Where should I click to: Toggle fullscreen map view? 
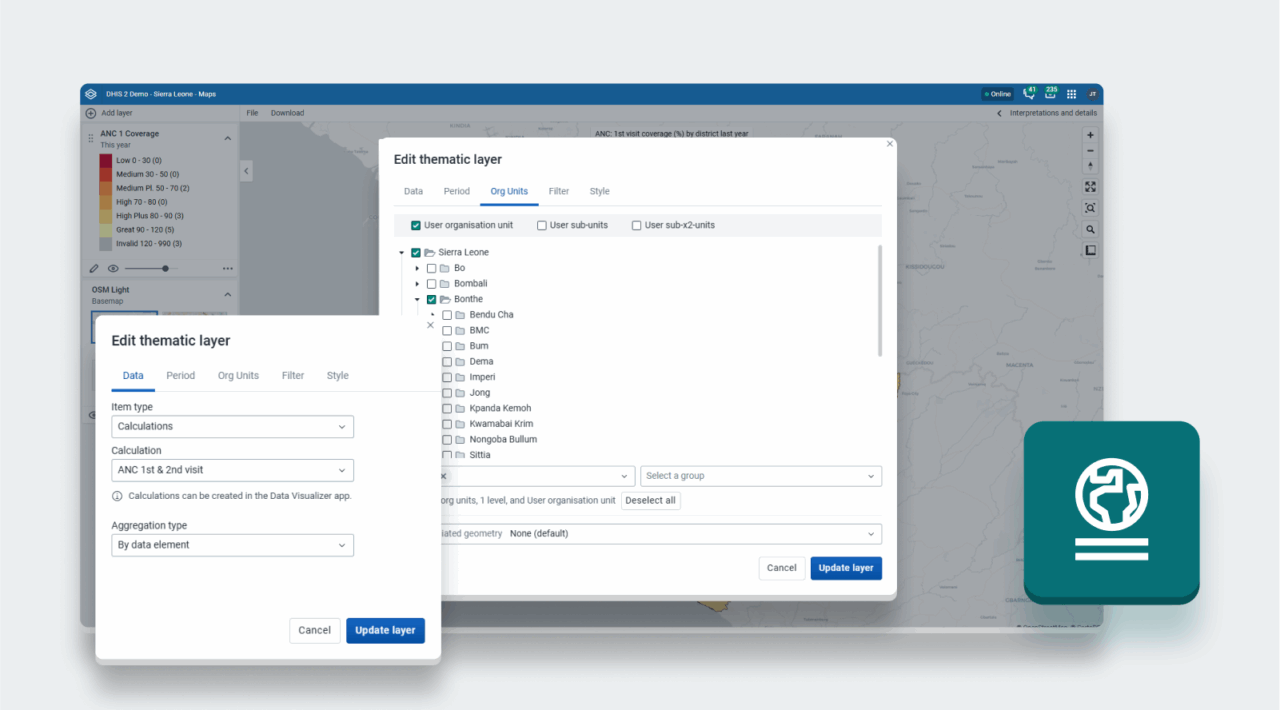(1090, 187)
